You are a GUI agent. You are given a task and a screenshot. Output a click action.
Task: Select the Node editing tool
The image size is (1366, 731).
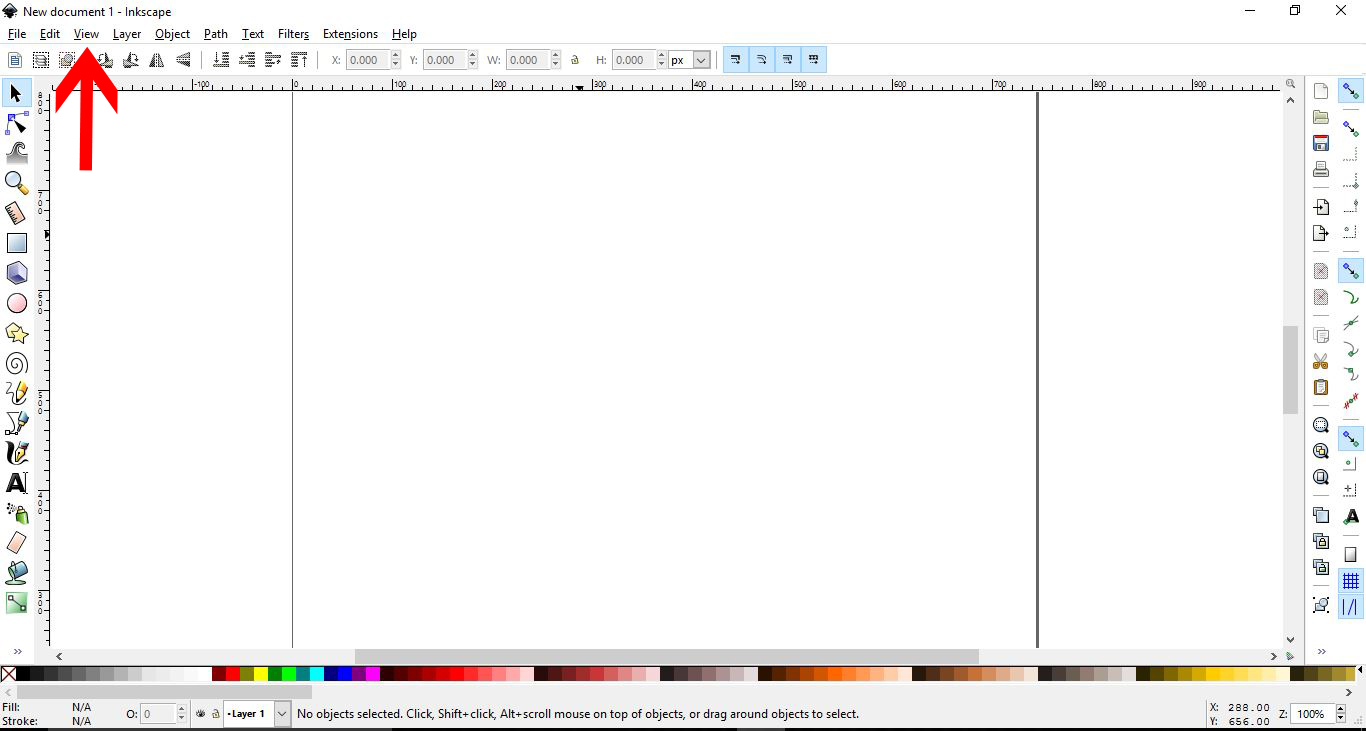pos(16,123)
